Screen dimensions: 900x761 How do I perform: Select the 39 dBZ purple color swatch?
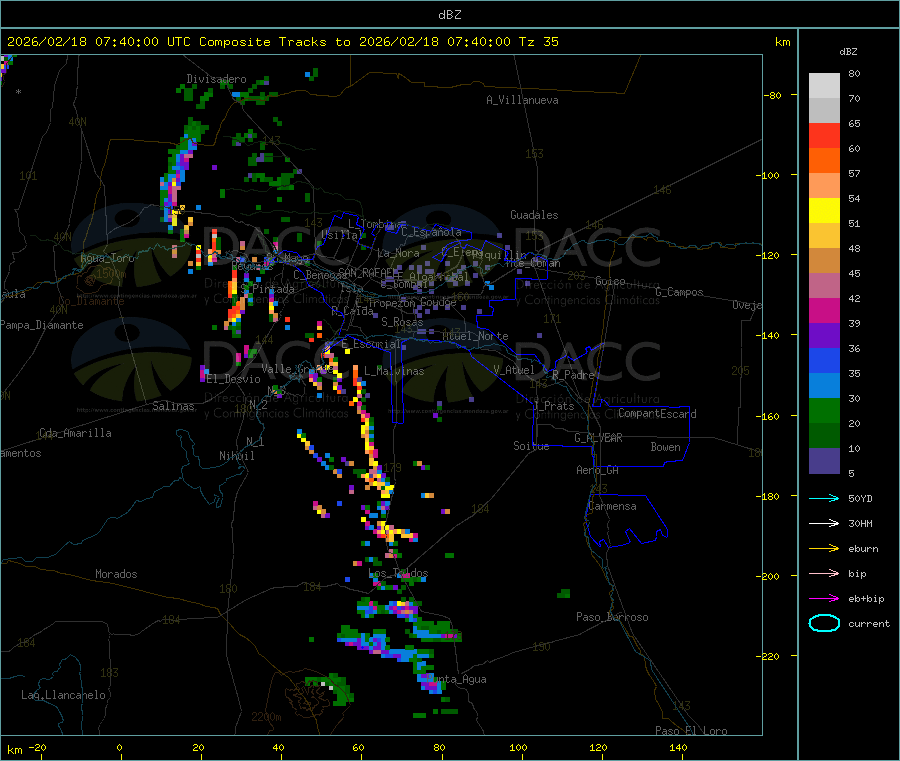(824, 336)
